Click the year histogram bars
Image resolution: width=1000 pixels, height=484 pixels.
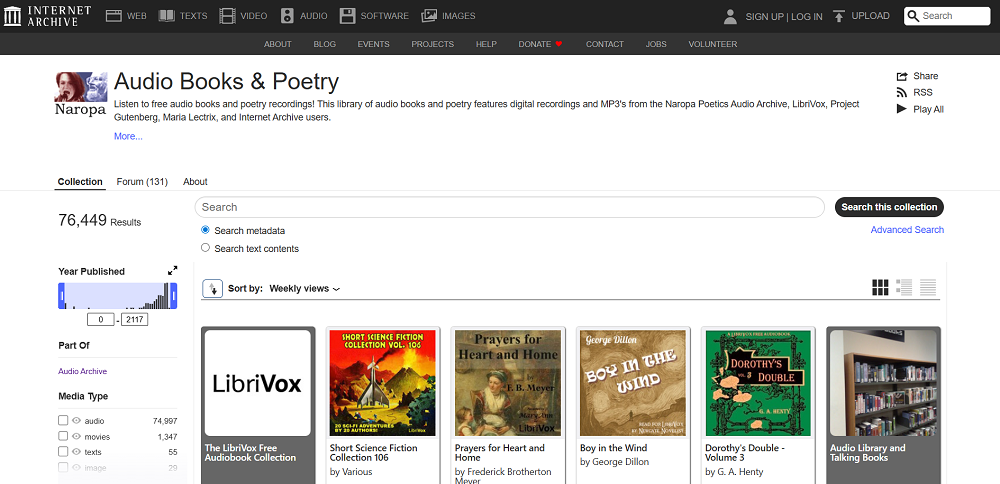click(x=117, y=296)
